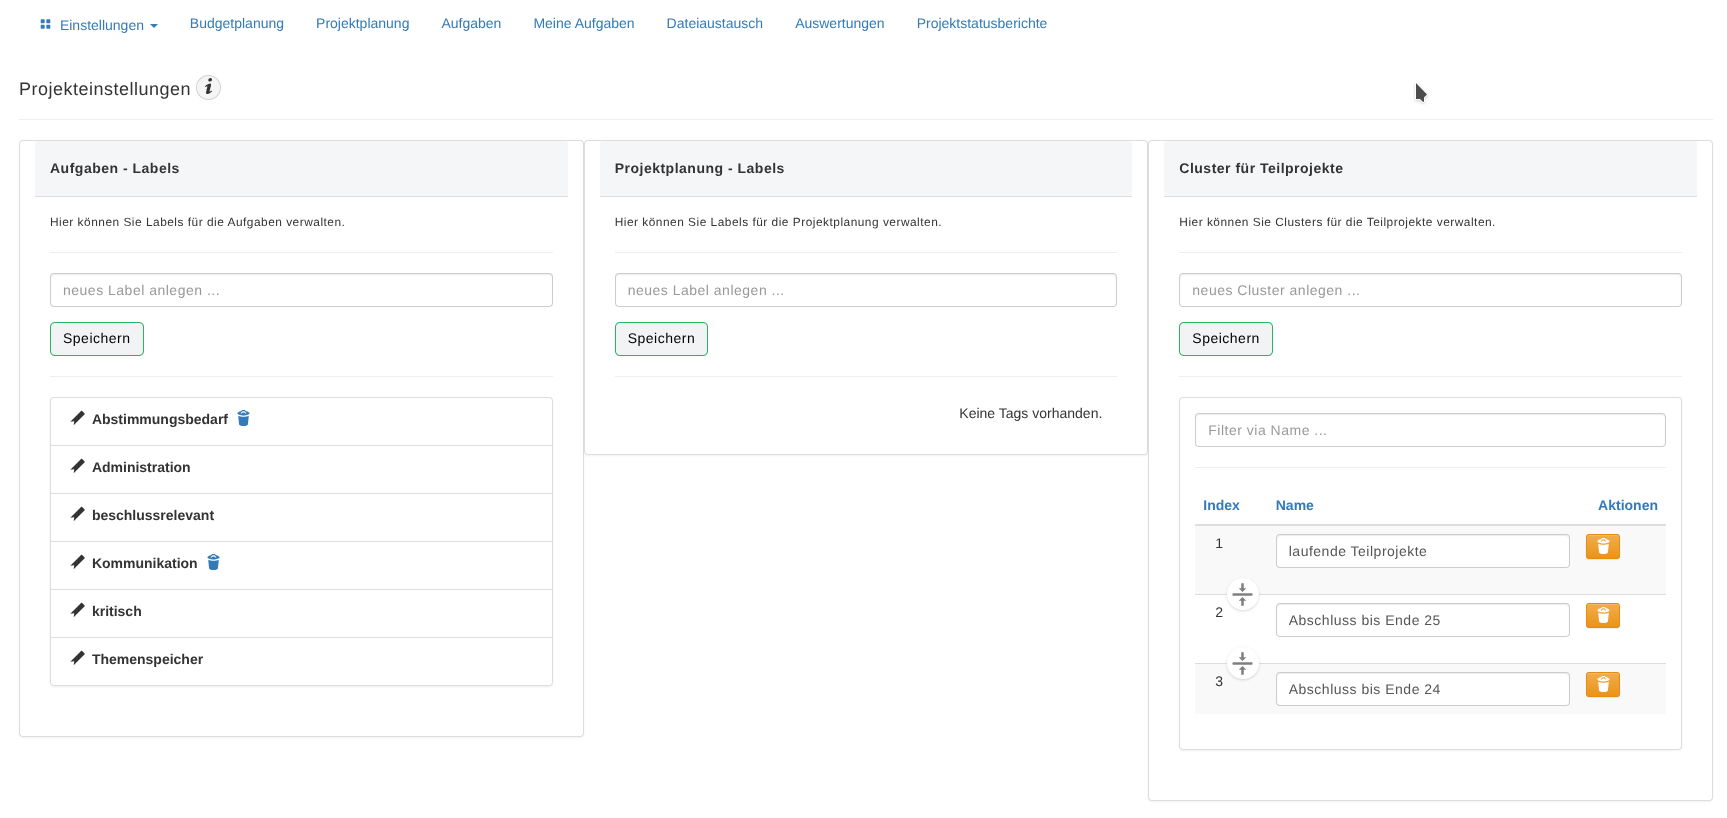The image size is (1727, 818).
Task: Click the Index column header
Action: (1221, 505)
